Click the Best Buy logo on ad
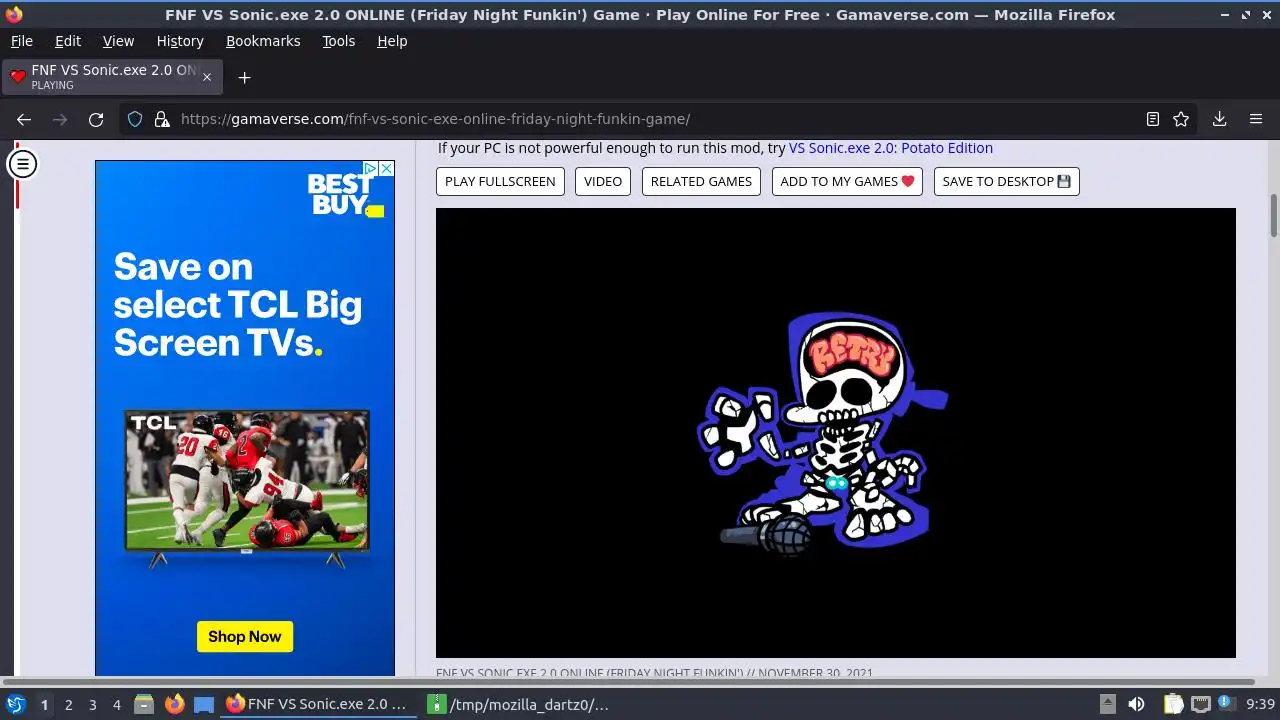Image resolution: width=1280 pixels, height=720 pixels. pos(345,195)
